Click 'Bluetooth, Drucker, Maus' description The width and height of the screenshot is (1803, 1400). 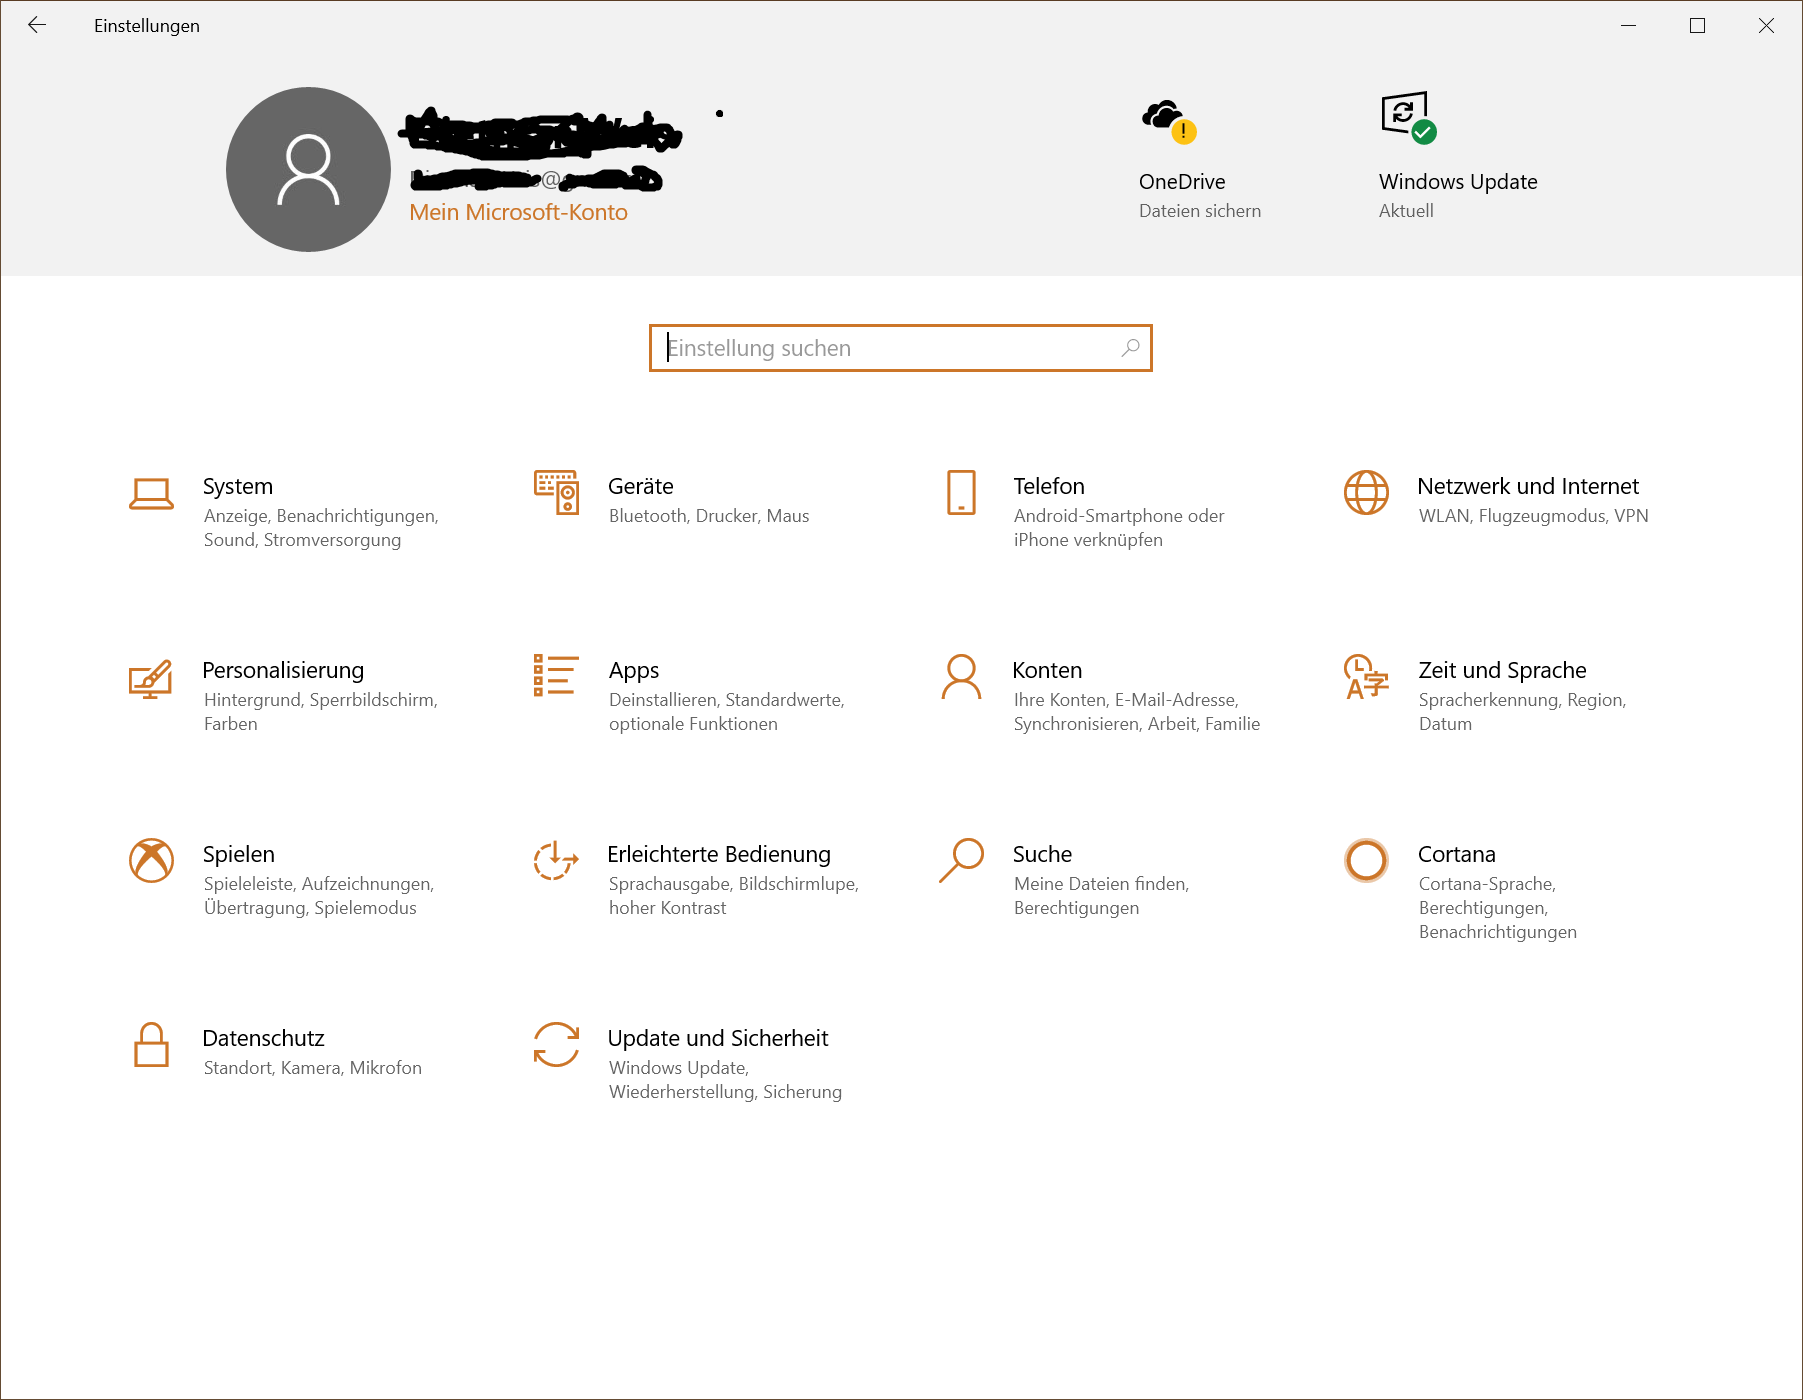709,516
